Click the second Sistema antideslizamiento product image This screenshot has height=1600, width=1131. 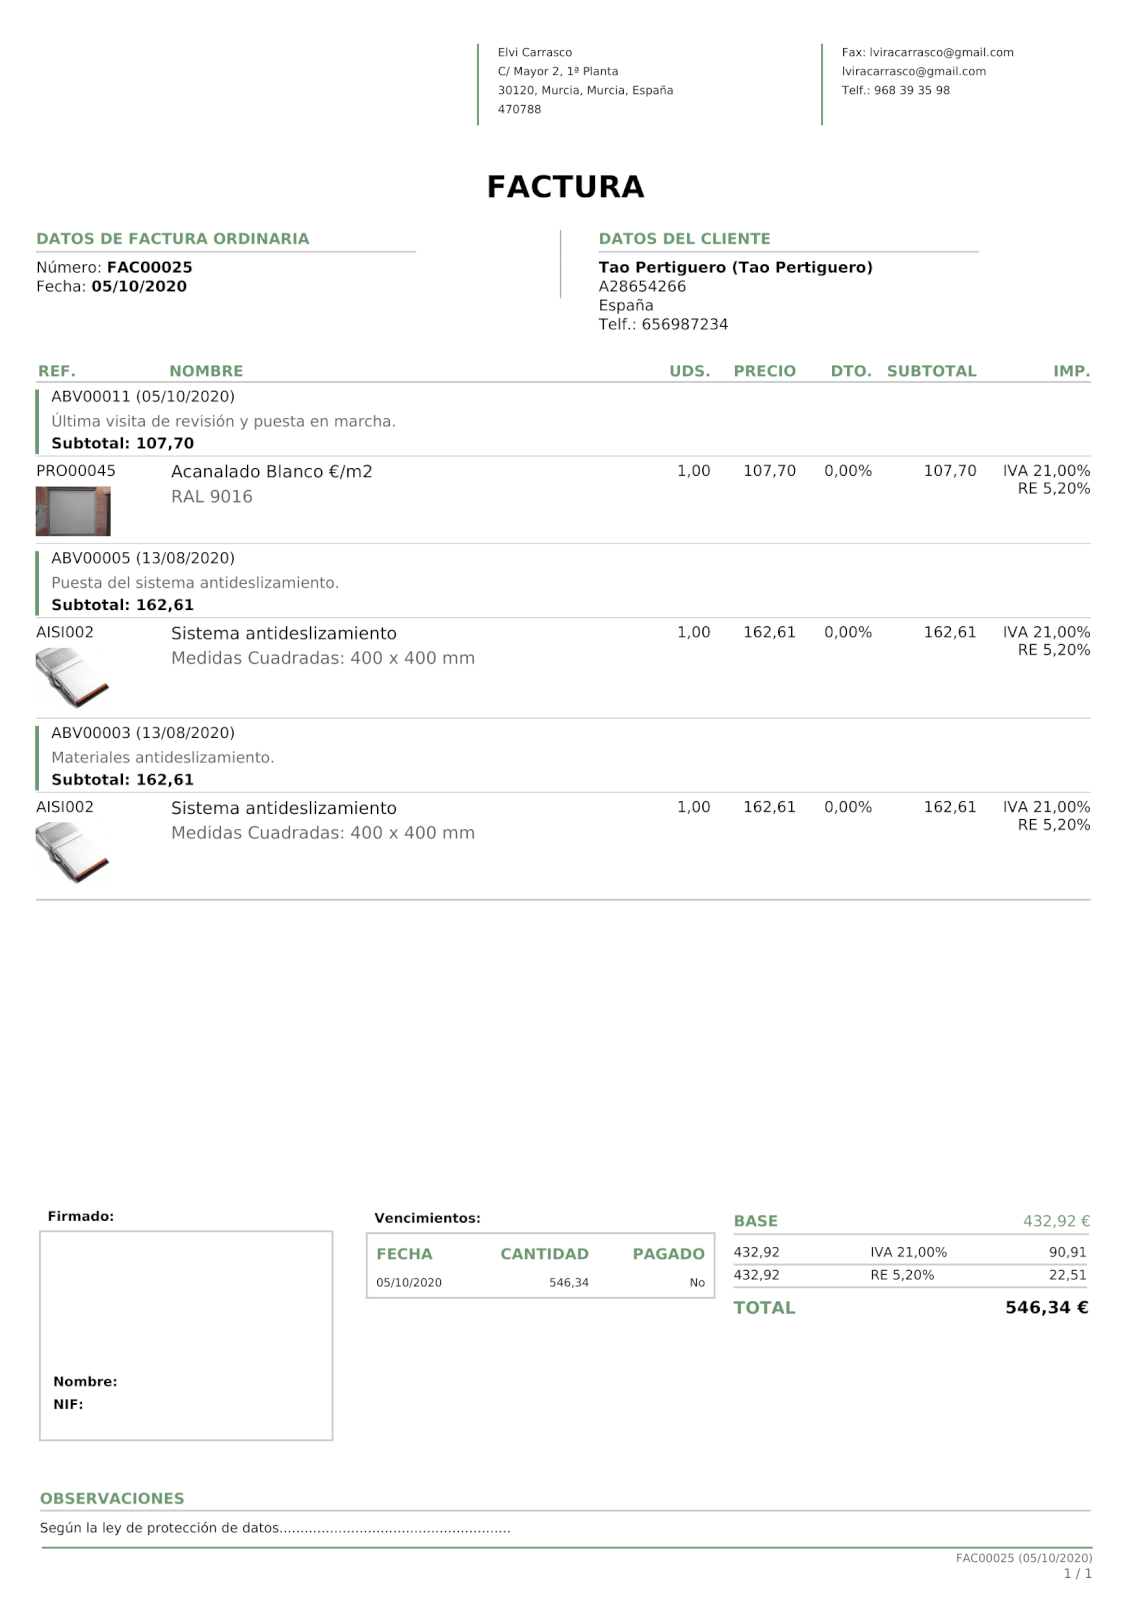coord(72,852)
